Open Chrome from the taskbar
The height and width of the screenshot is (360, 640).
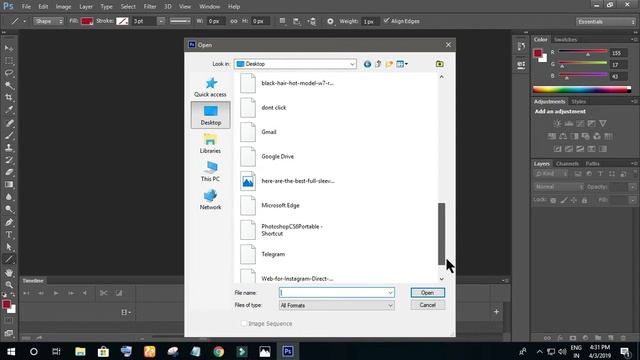pos(218,351)
